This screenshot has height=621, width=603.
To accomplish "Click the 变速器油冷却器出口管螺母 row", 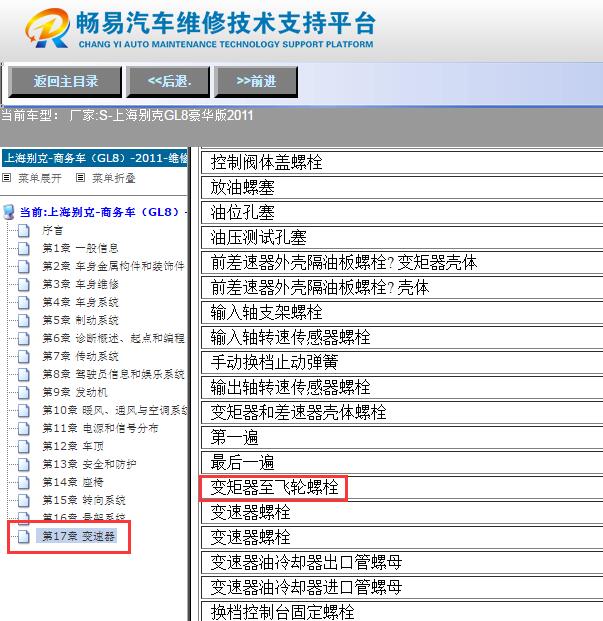I will click(402, 562).
